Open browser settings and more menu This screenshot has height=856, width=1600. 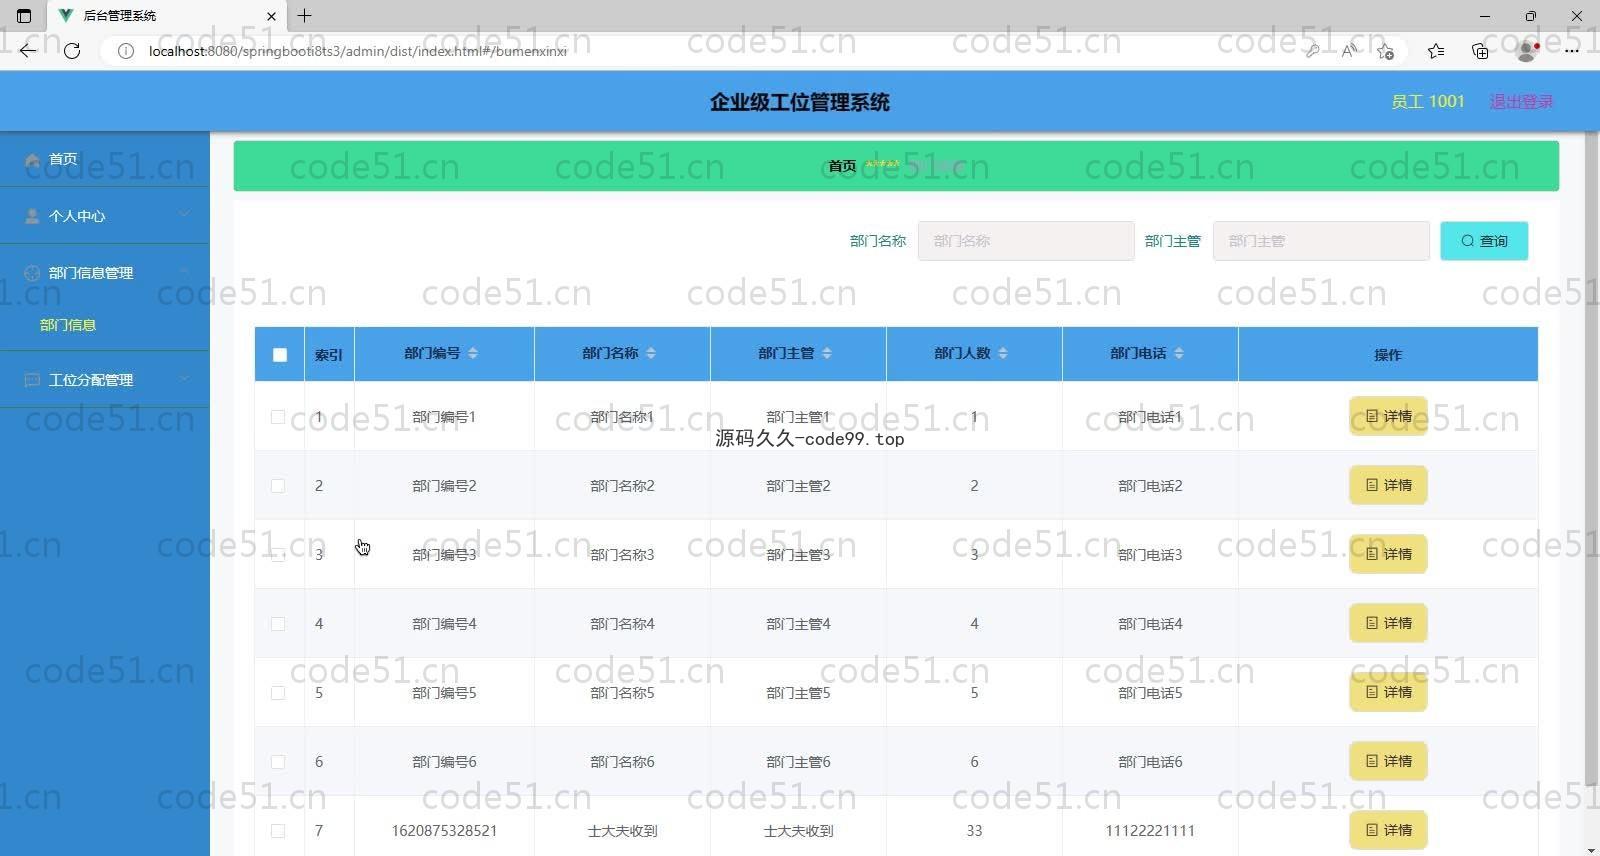1572,51
